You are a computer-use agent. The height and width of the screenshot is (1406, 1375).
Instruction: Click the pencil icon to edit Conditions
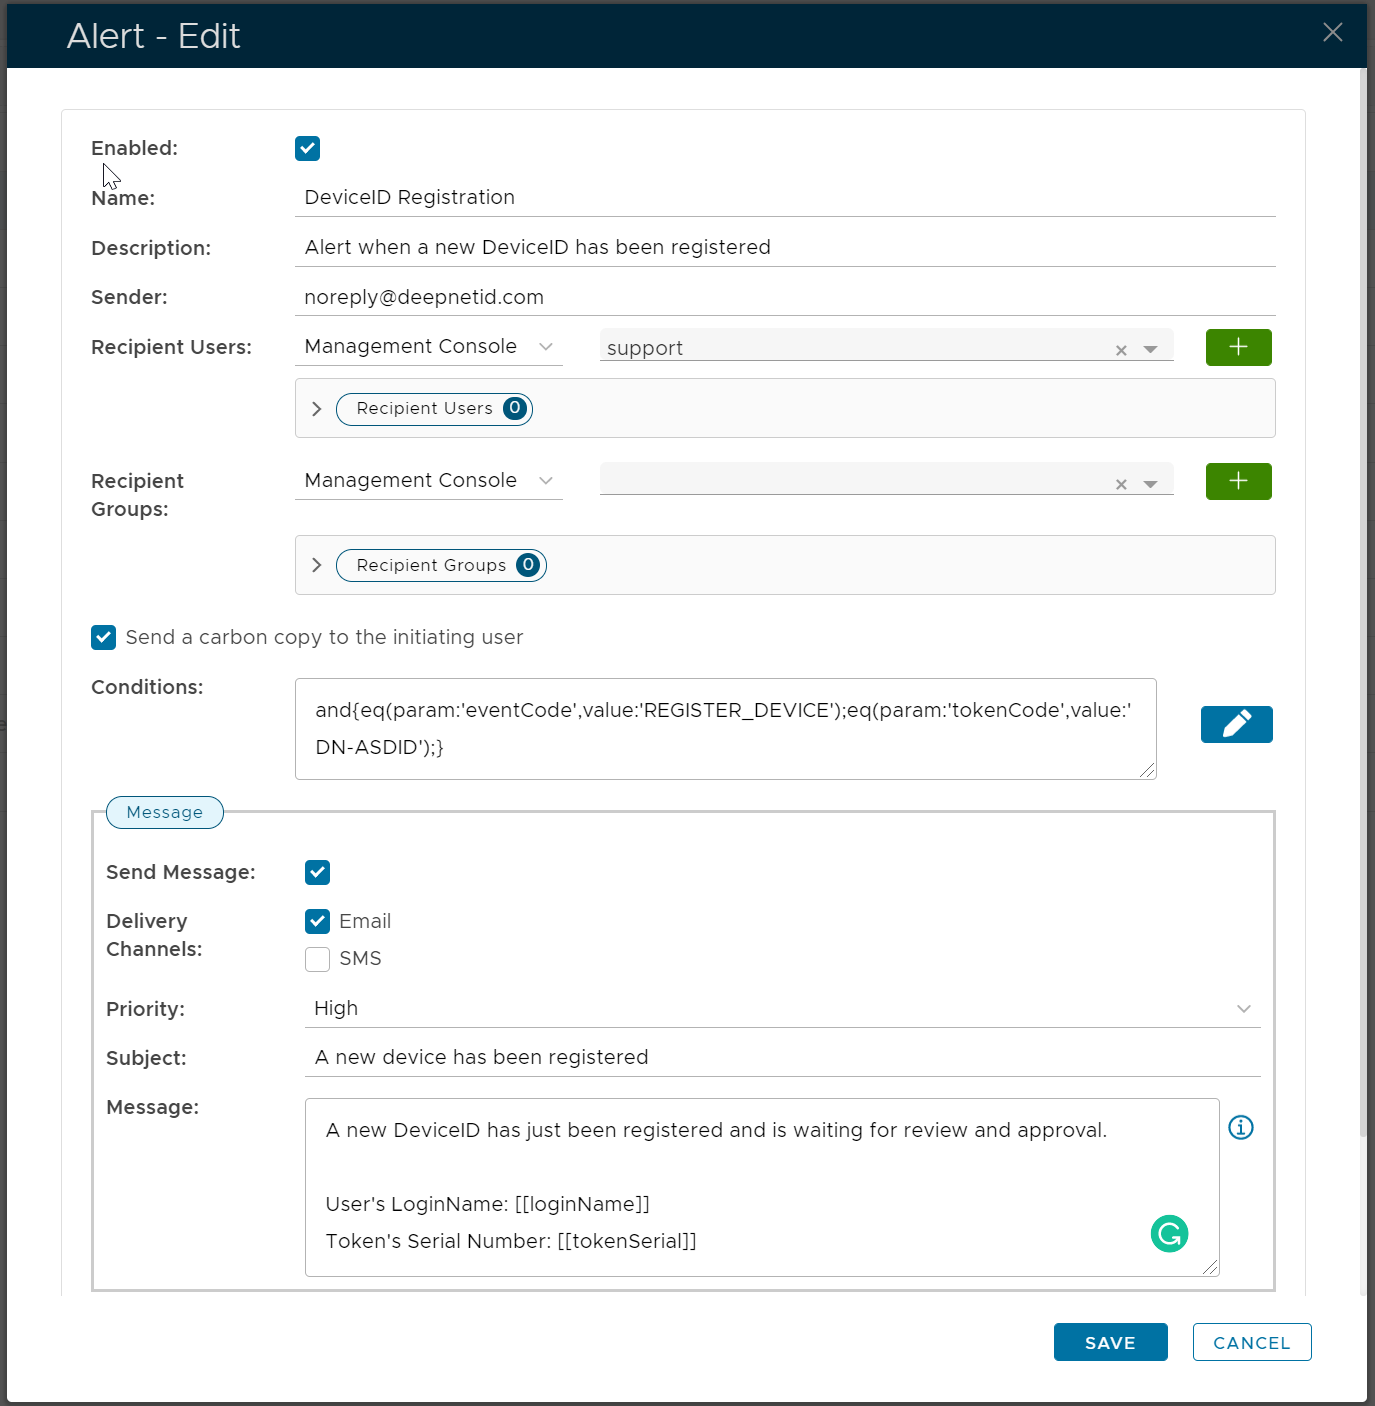1236,724
